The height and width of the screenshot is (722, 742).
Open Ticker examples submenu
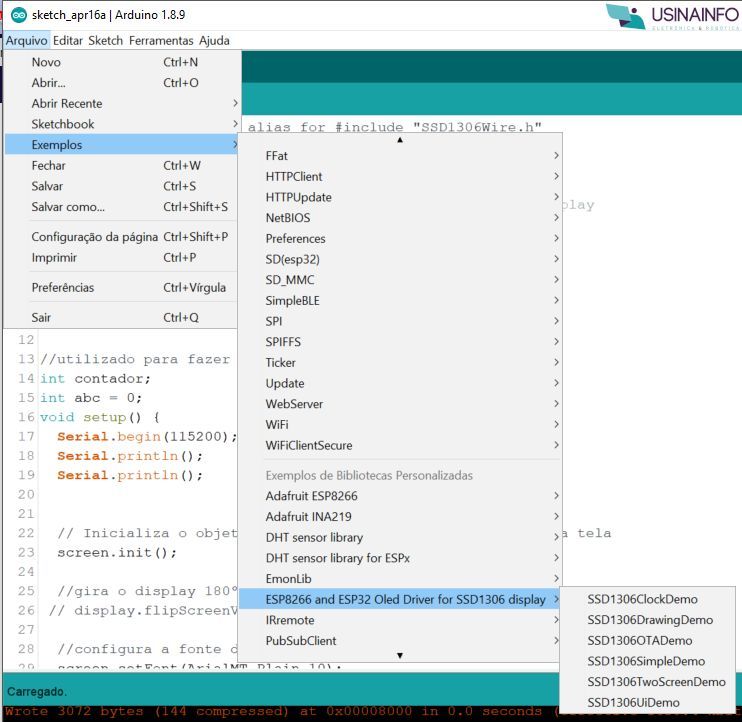(400, 362)
